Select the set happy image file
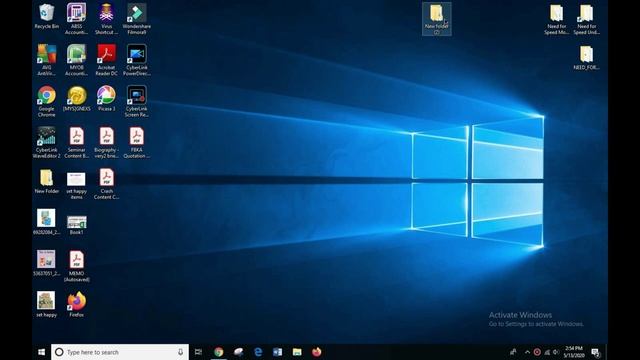Screen dimensions: 640x360 click(x=46, y=304)
